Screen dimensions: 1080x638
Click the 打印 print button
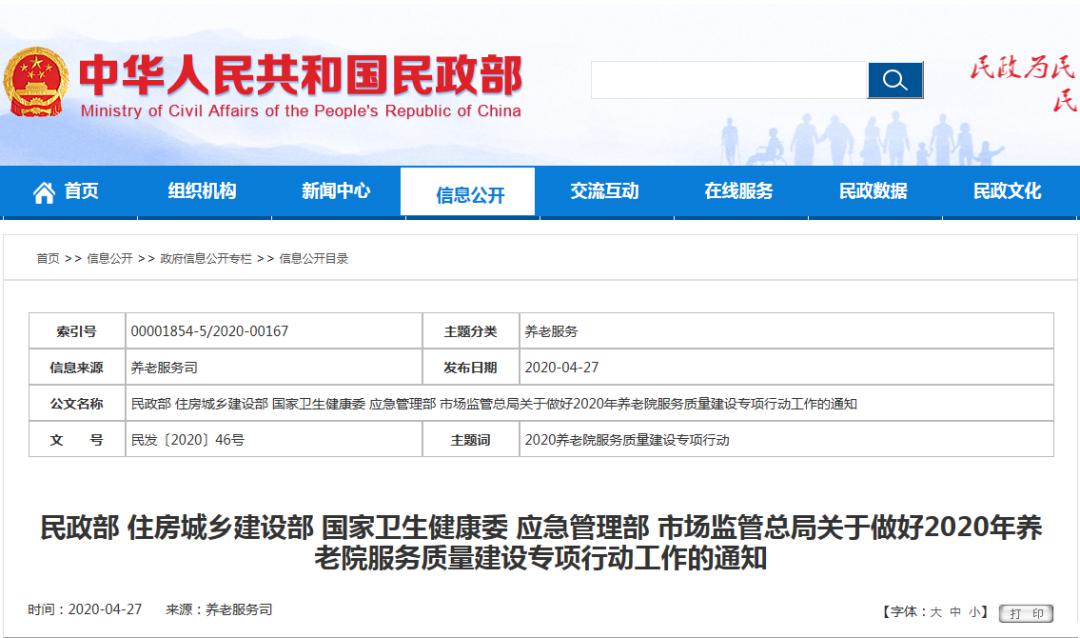click(1026, 613)
